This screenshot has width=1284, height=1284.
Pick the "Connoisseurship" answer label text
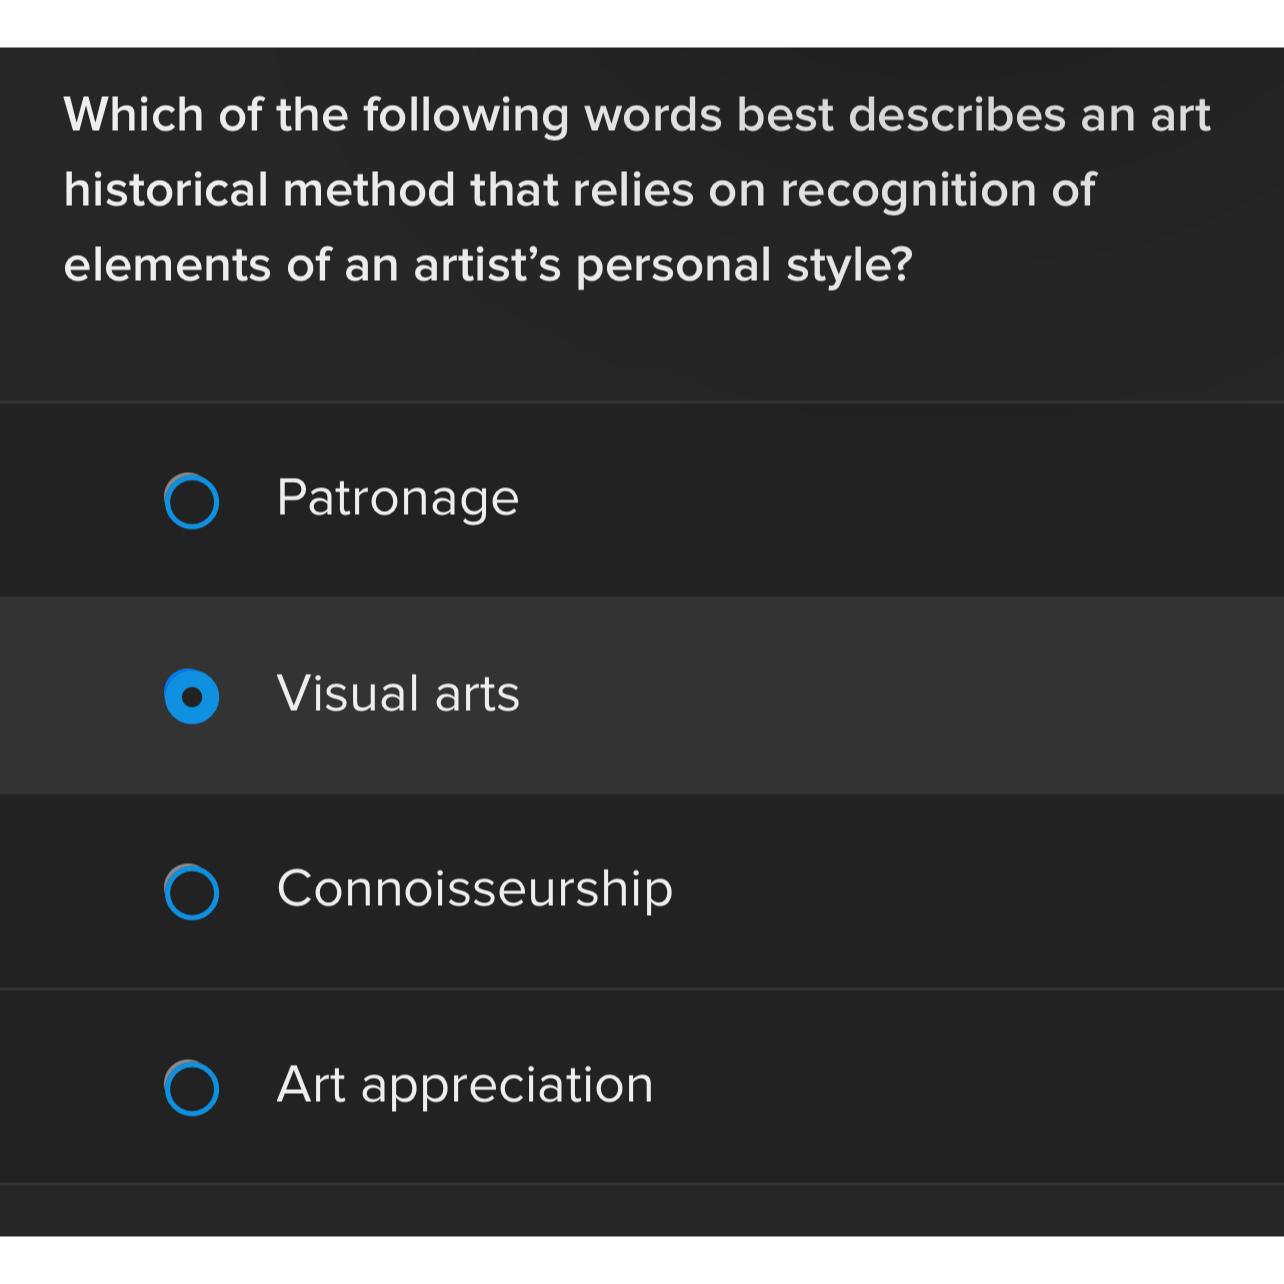coord(474,889)
